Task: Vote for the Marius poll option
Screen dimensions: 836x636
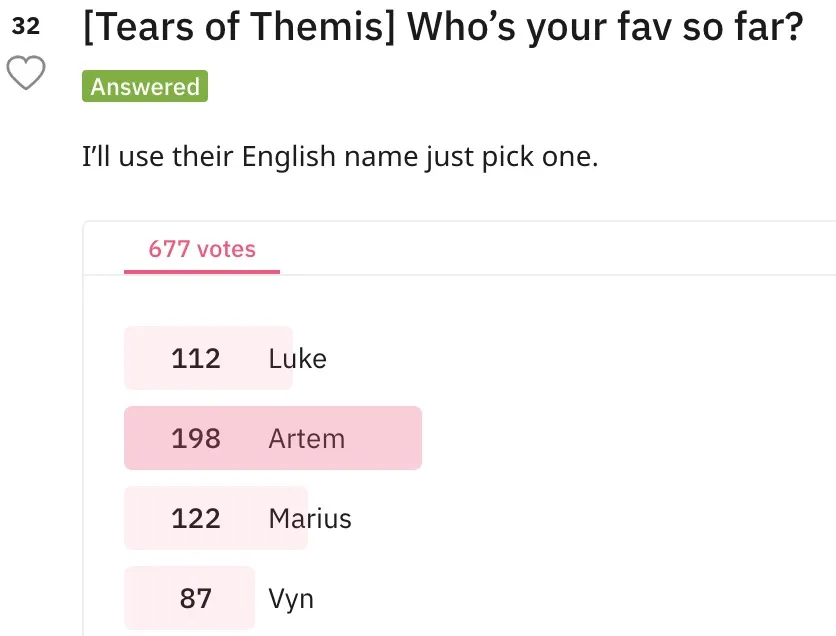Action: (x=310, y=518)
